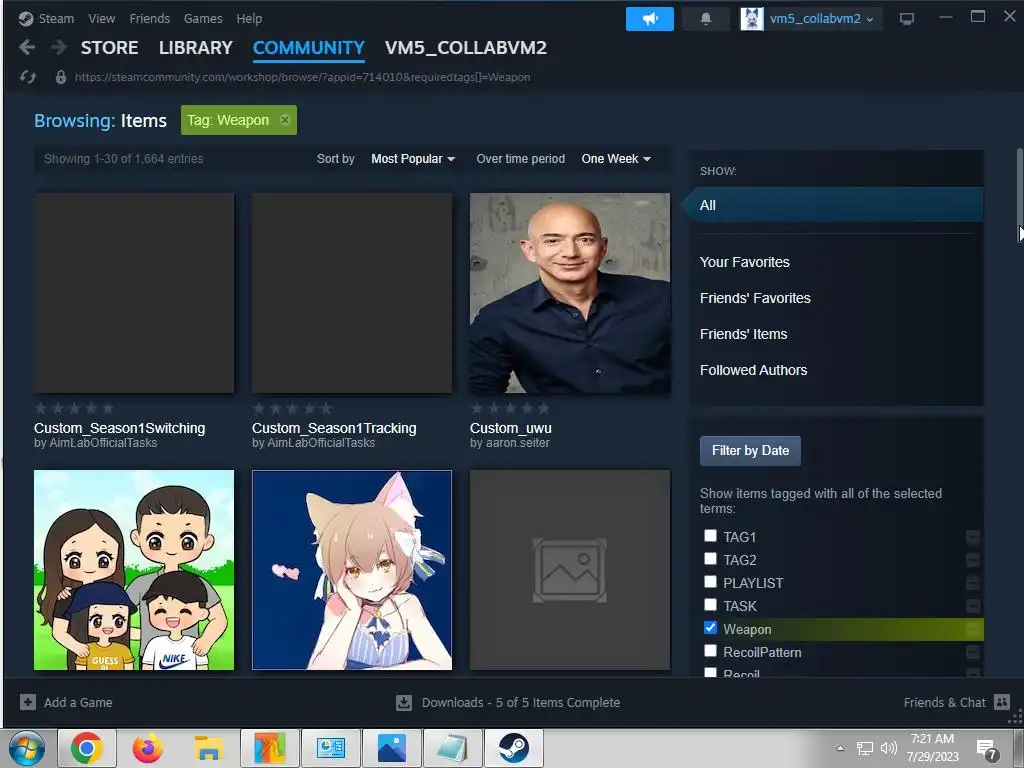Viewport: 1024px width, 768px height.
Task: Click the plus icon next to Add a Game
Action: coord(27,702)
